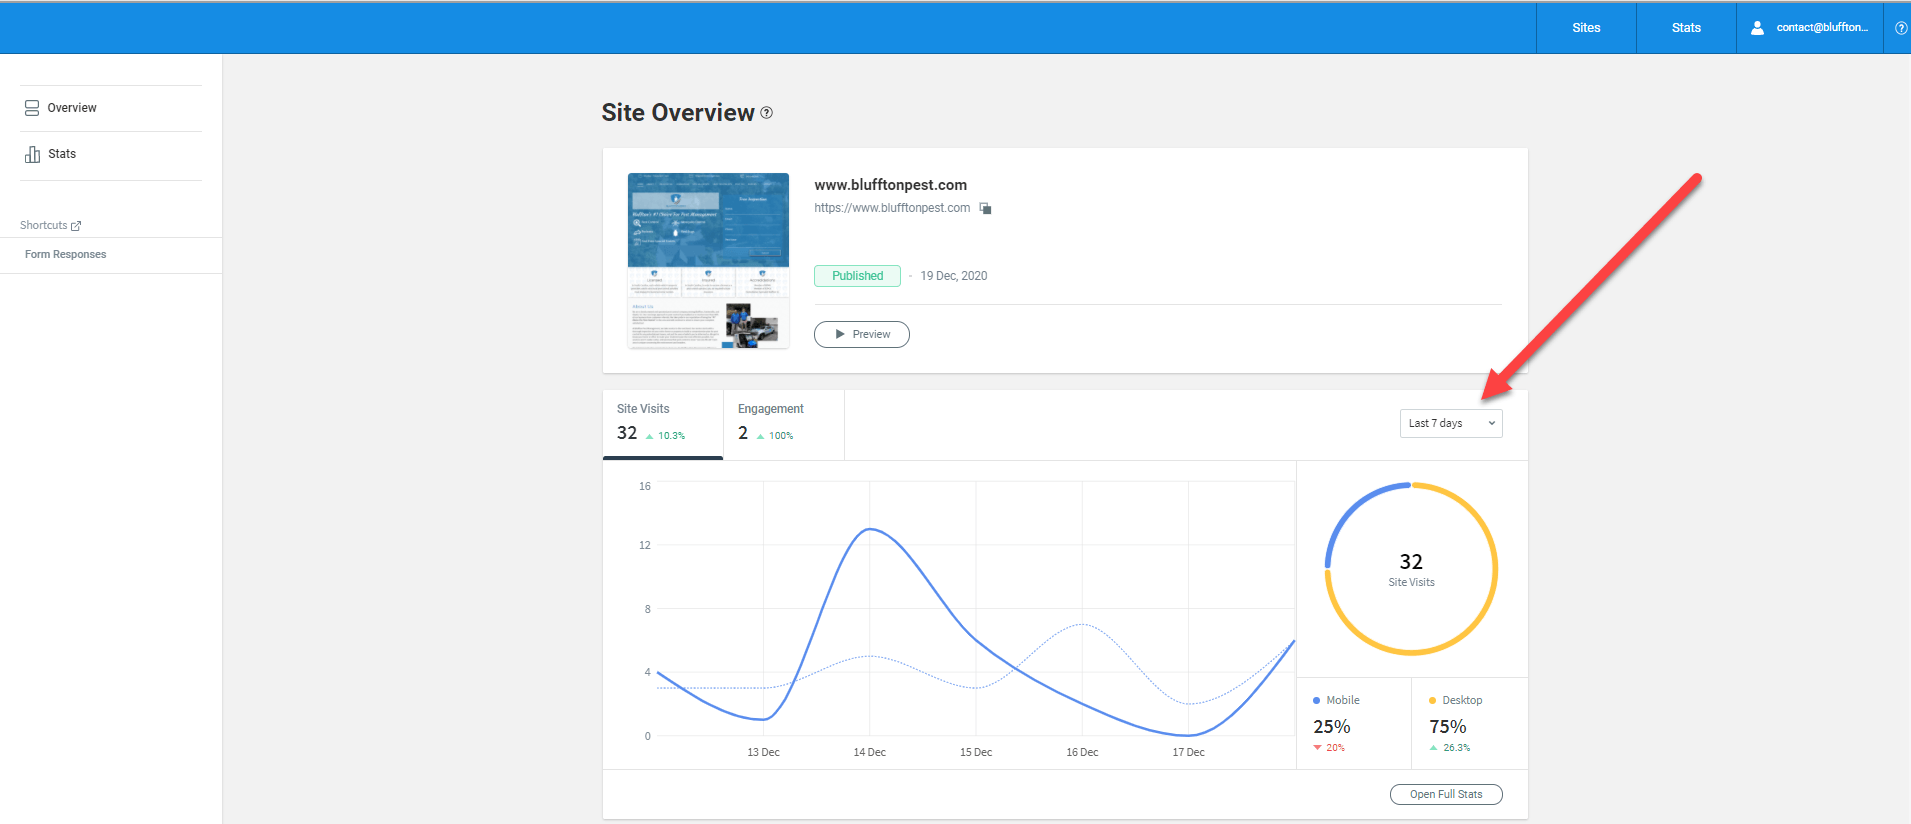The width and height of the screenshot is (1911, 824).
Task: Click the 15 Dec axis label
Action: tap(976, 752)
